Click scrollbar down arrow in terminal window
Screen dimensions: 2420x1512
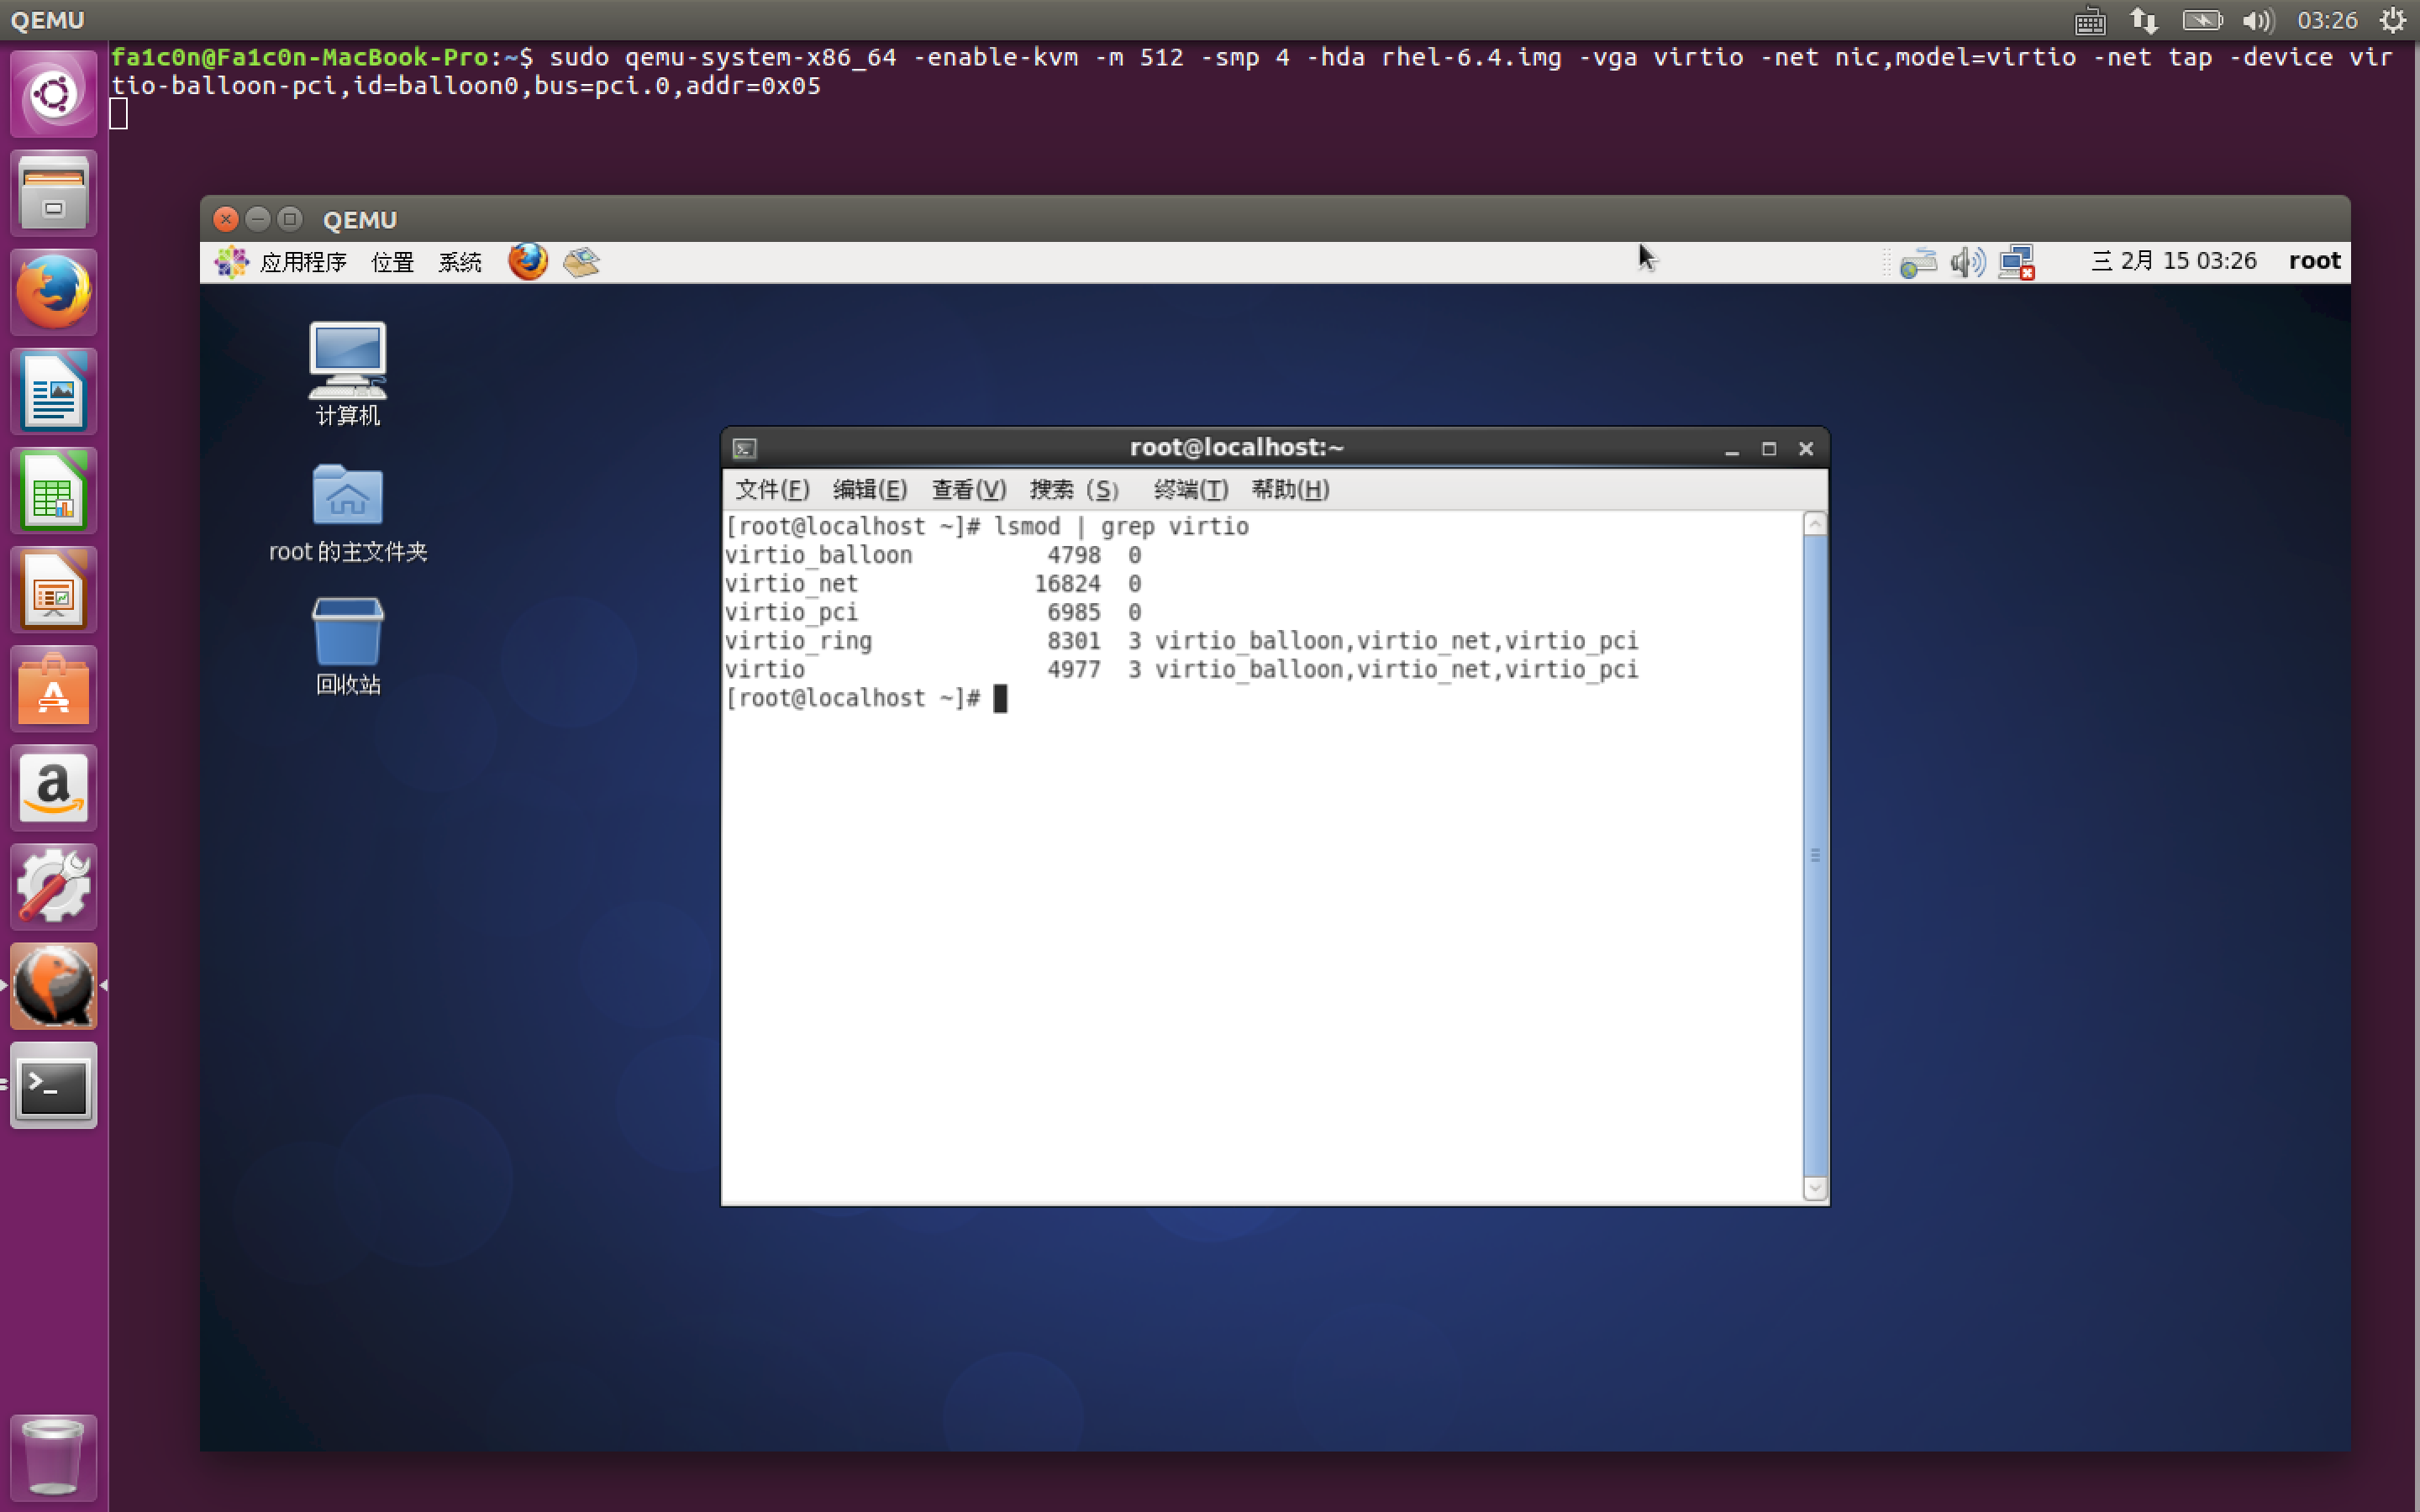point(1815,1188)
